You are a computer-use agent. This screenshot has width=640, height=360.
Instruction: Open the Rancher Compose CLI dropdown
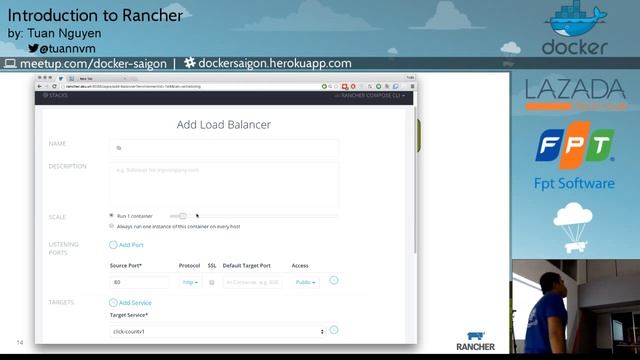369,96
